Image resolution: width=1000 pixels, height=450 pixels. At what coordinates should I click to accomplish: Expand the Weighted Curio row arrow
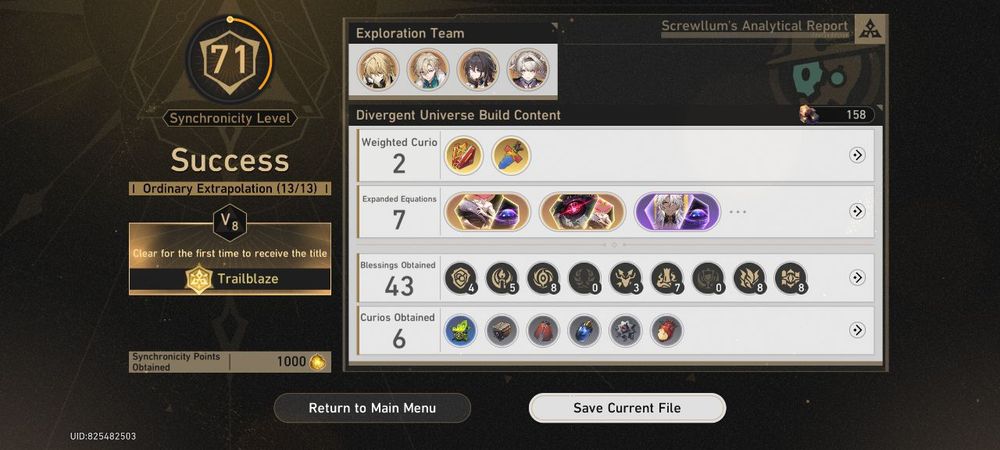point(857,155)
